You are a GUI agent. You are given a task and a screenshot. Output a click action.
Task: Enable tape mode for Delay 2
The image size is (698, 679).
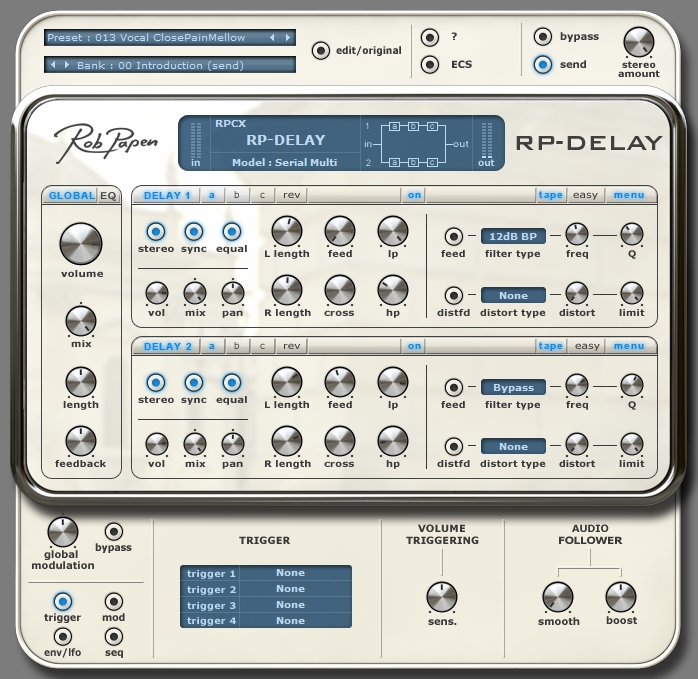click(550, 346)
